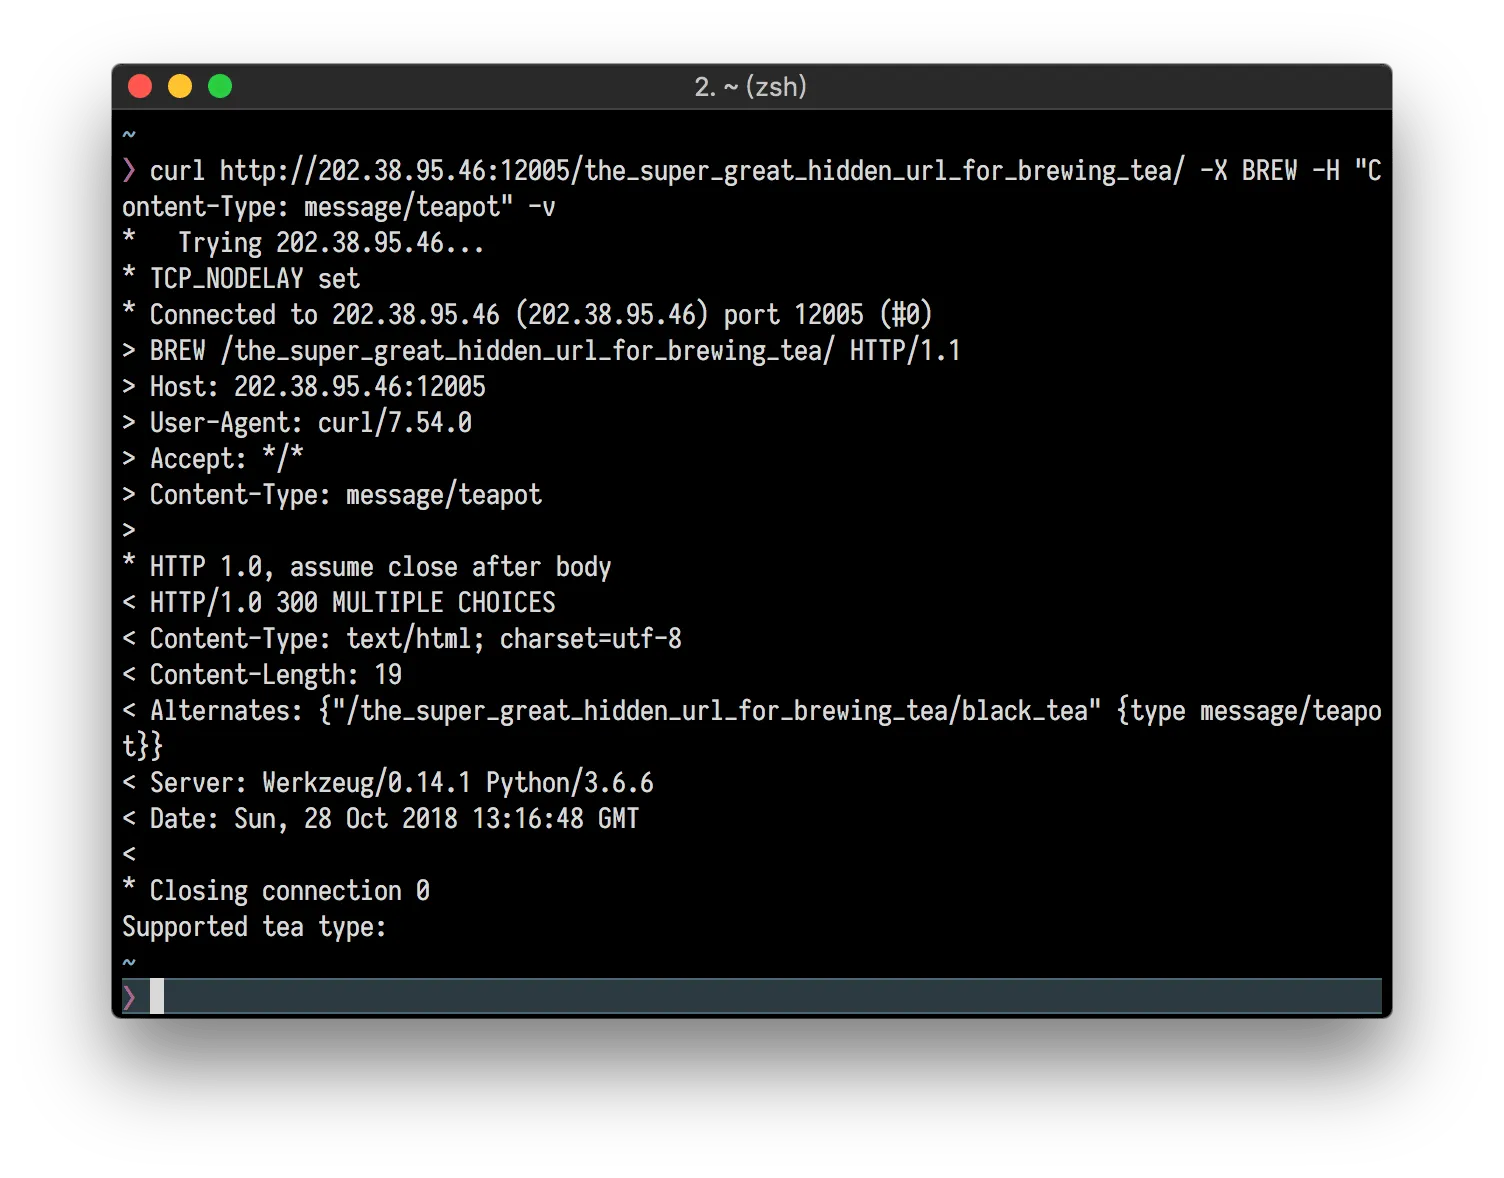
Task: Maximize the terminal with the green button
Action: (220, 87)
